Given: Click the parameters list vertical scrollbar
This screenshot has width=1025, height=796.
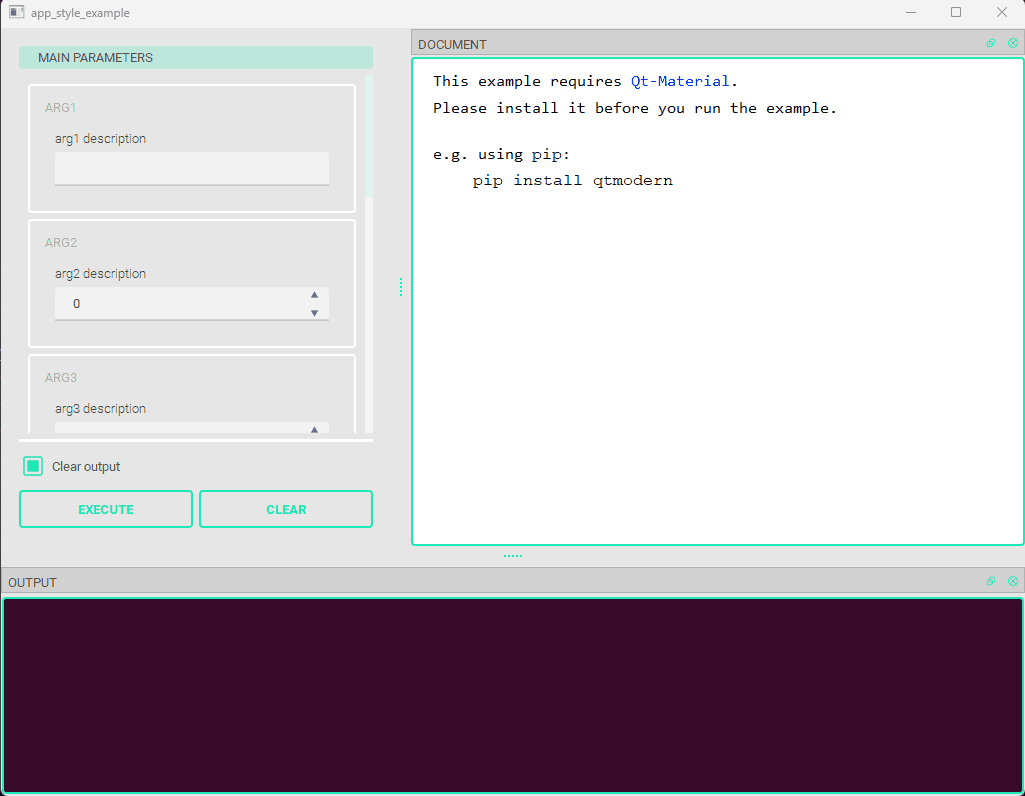Looking at the screenshot, I should (369, 254).
